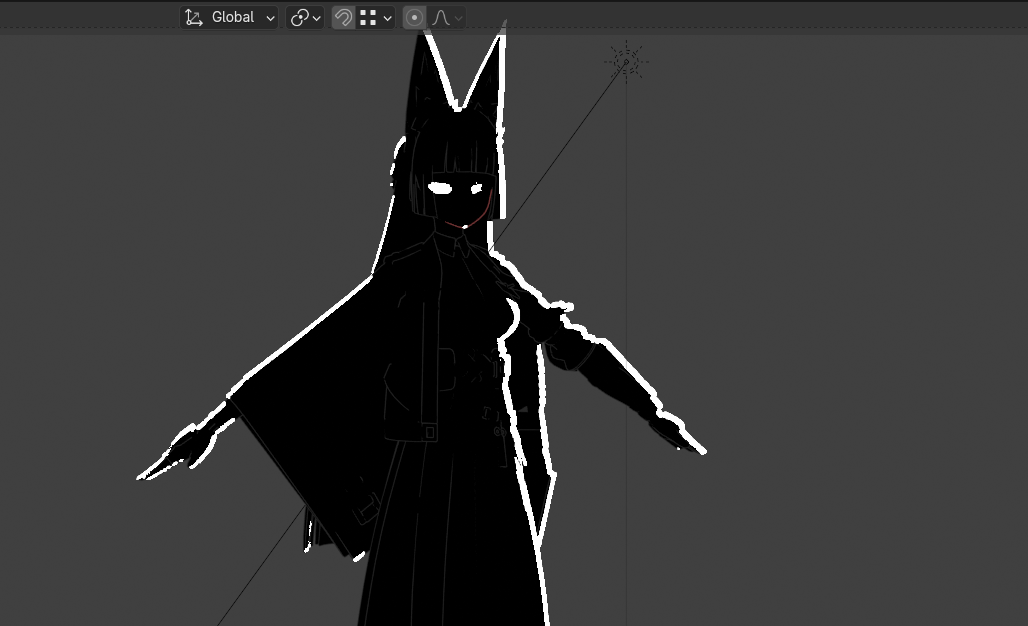The width and height of the screenshot is (1028, 626).
Task: Click the square buckle on the jacket strap
Action: (429, 432)
